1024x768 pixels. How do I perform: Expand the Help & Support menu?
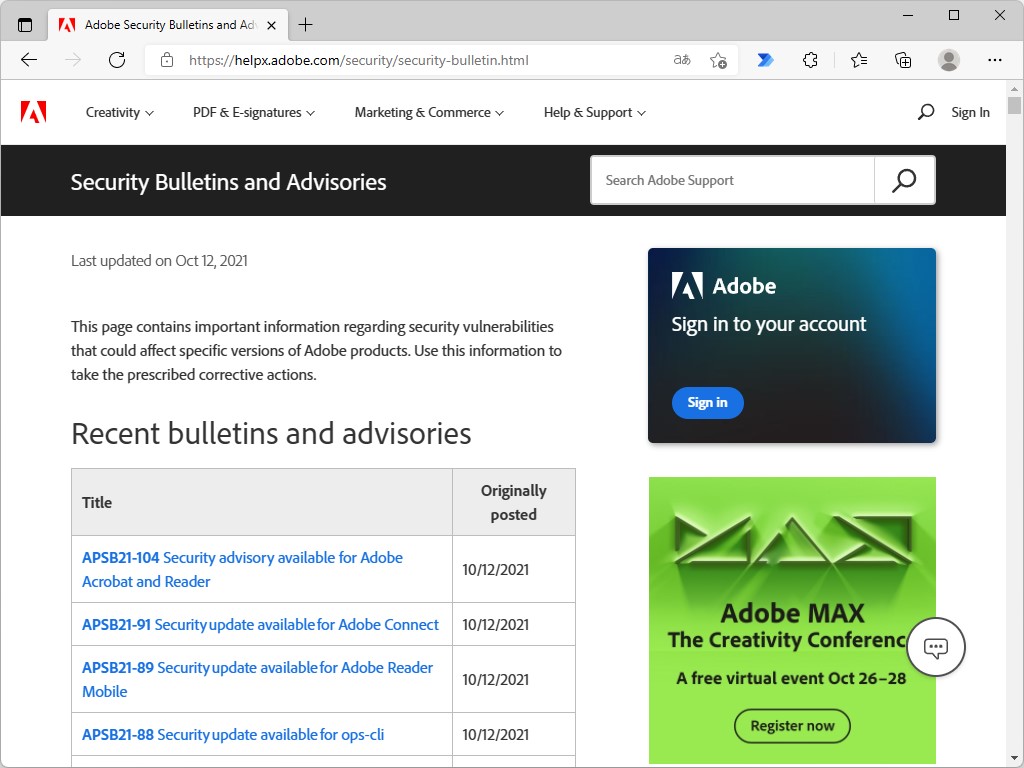[594, 112]
